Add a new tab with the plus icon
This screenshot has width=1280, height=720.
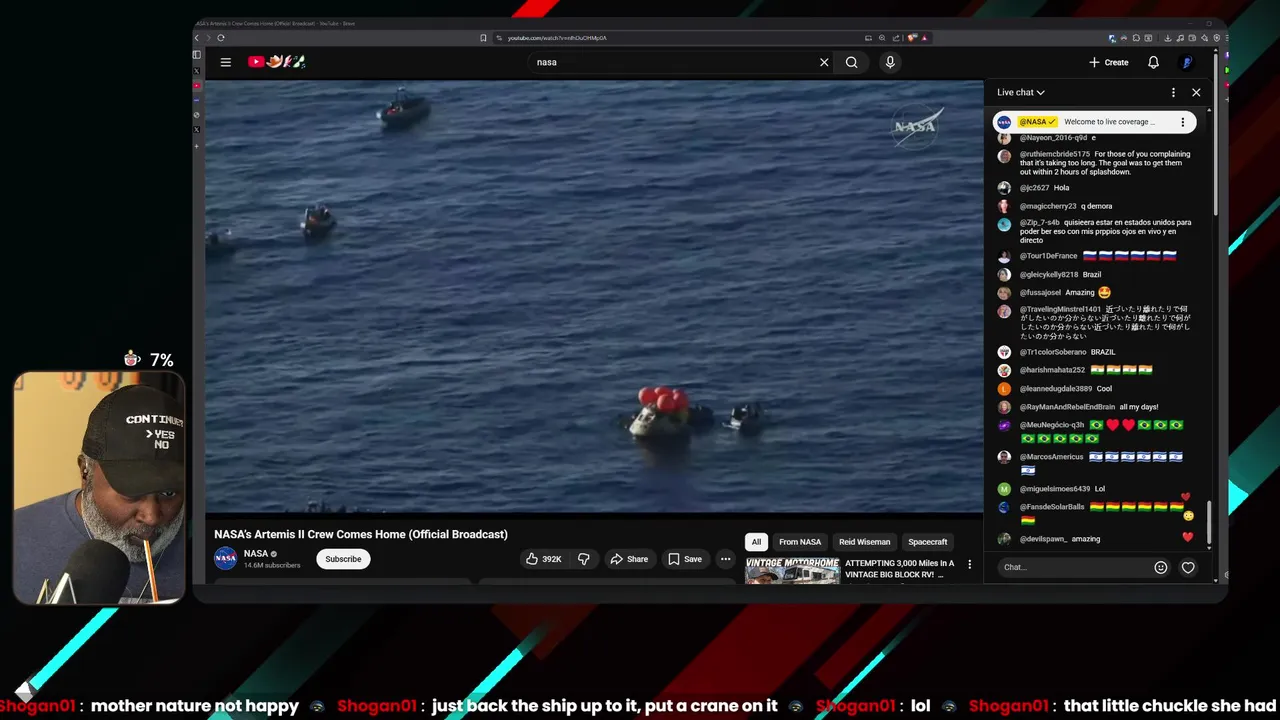coord(197,146)
